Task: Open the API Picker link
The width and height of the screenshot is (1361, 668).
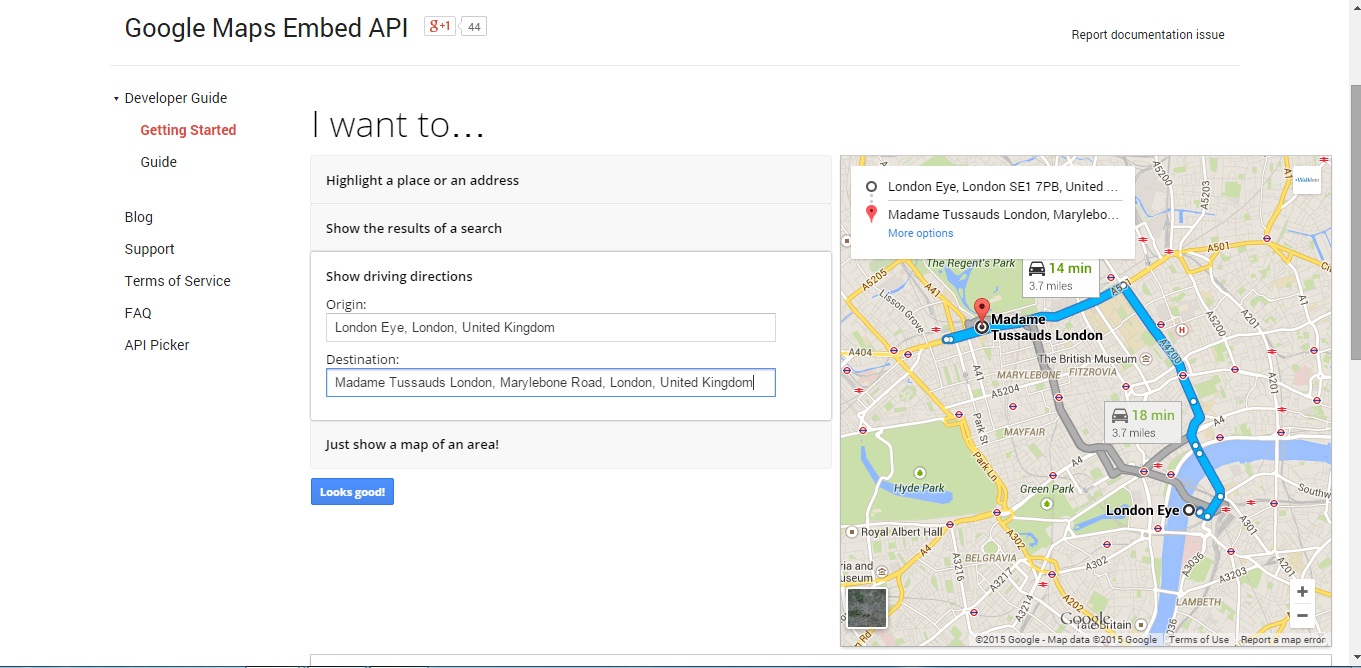Action: [x=157, y=345]
